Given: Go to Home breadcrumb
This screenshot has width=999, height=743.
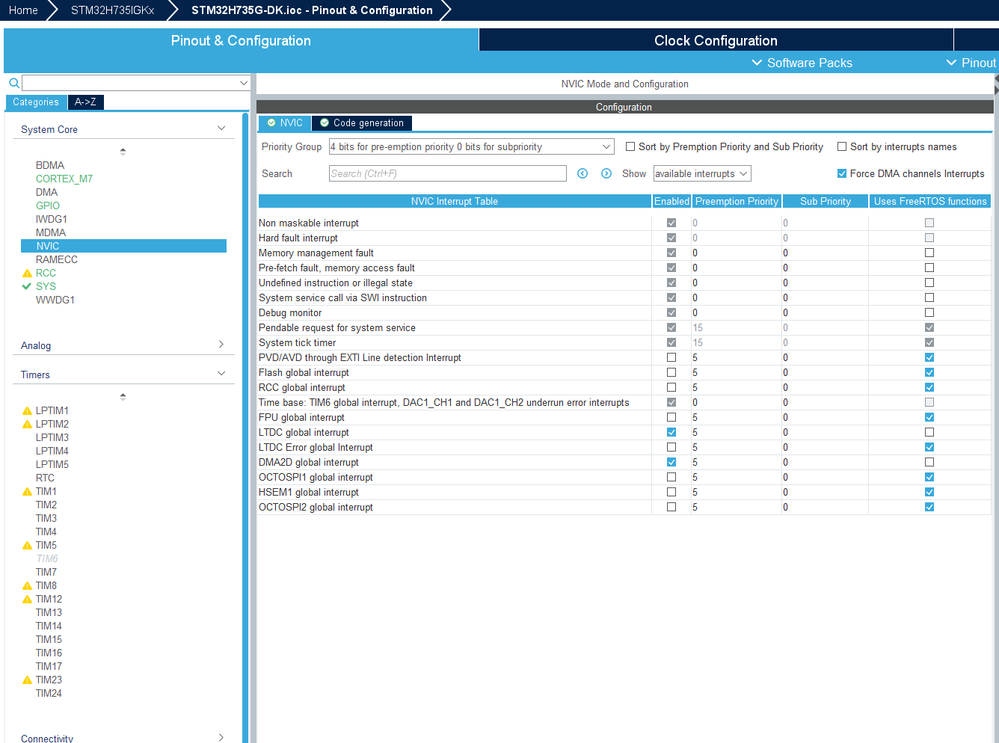Looking at the screenshot, I should 23,10.
